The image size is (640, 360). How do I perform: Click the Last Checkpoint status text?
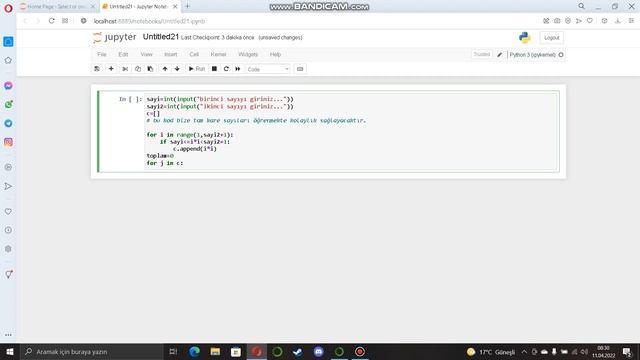[218, 38]
